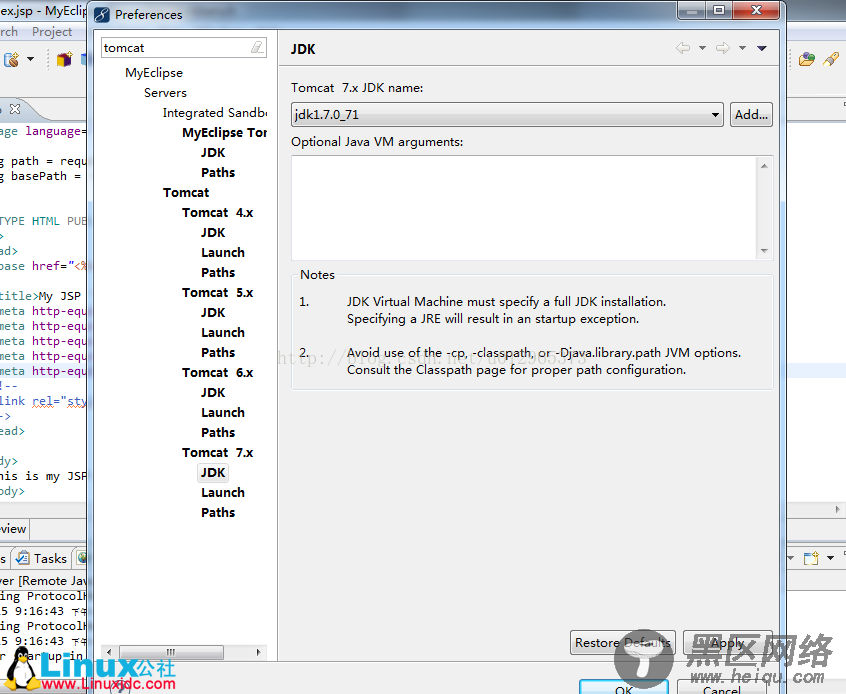This screenshot has height=694, width=846.
Task: Select Paths under Tomcat 5.x
Action: 218,352
